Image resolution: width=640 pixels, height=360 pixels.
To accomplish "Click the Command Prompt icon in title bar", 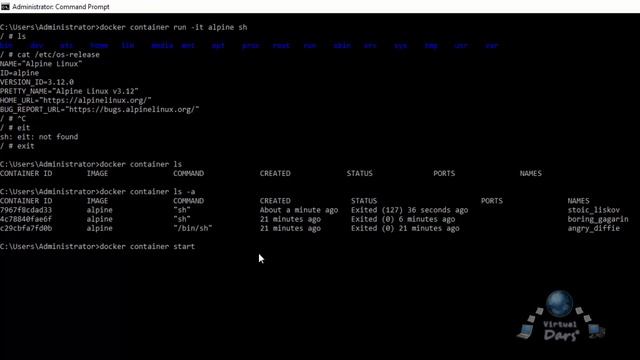I will point(5,7).
